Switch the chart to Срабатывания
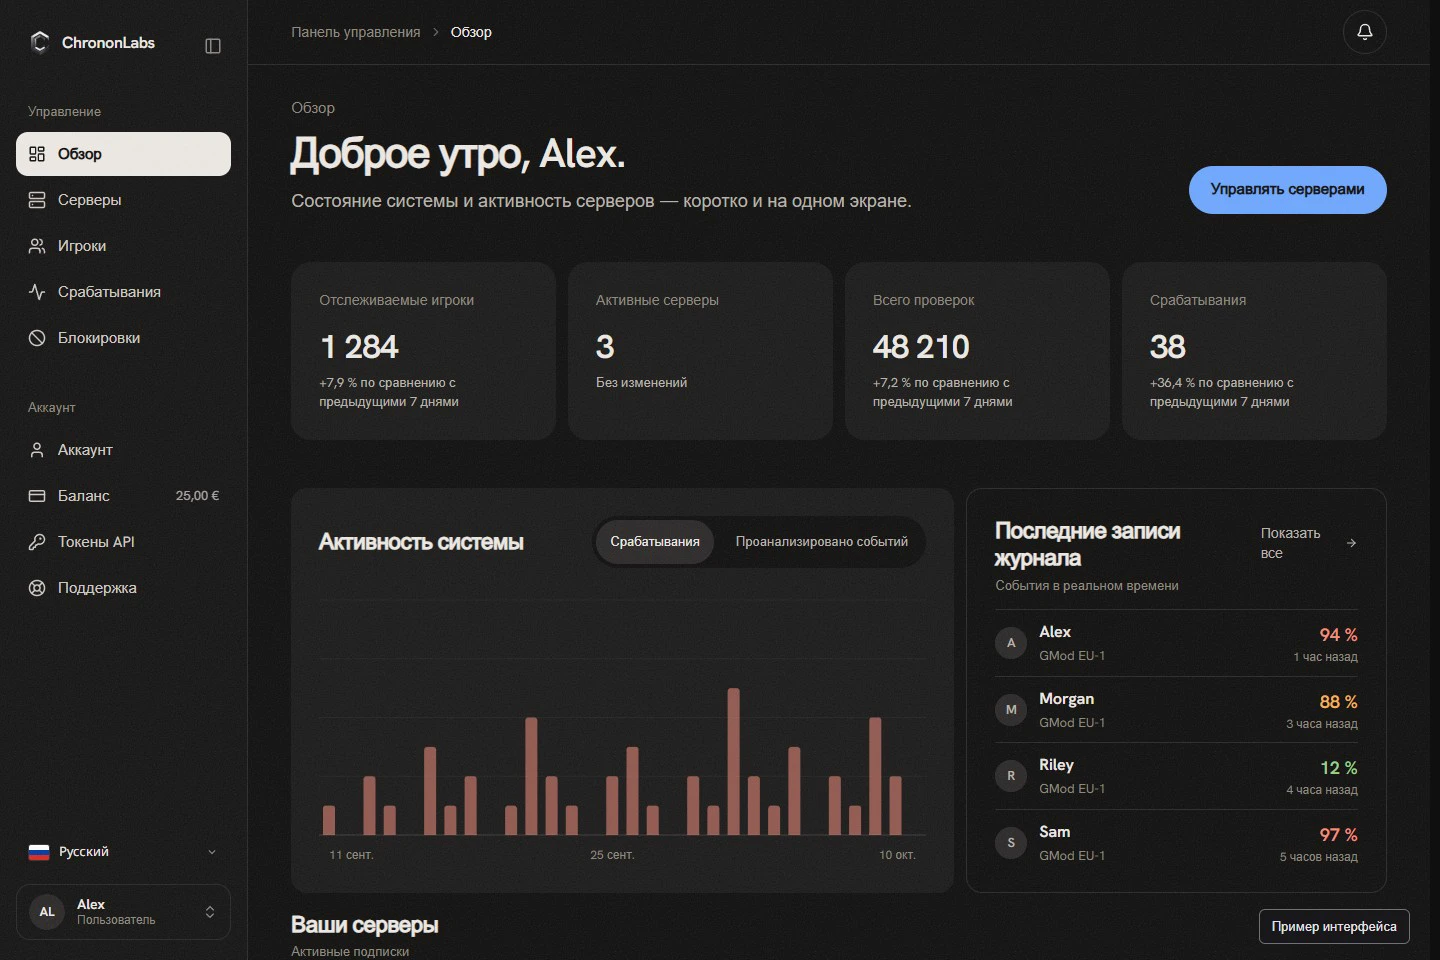This screenshot has height=960, width=1440. pyautogui.click(x=655, y=542)
